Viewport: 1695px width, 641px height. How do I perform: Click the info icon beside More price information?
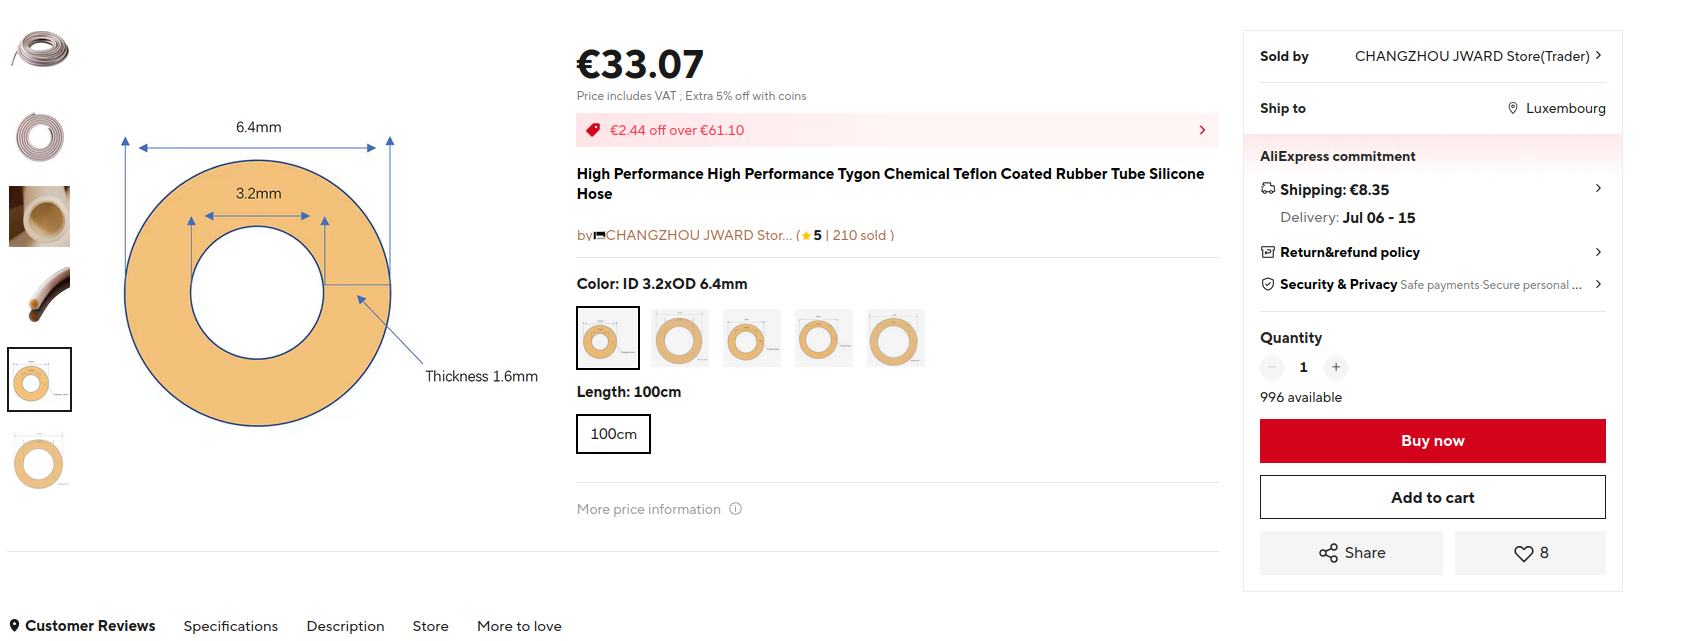(735, 509)
